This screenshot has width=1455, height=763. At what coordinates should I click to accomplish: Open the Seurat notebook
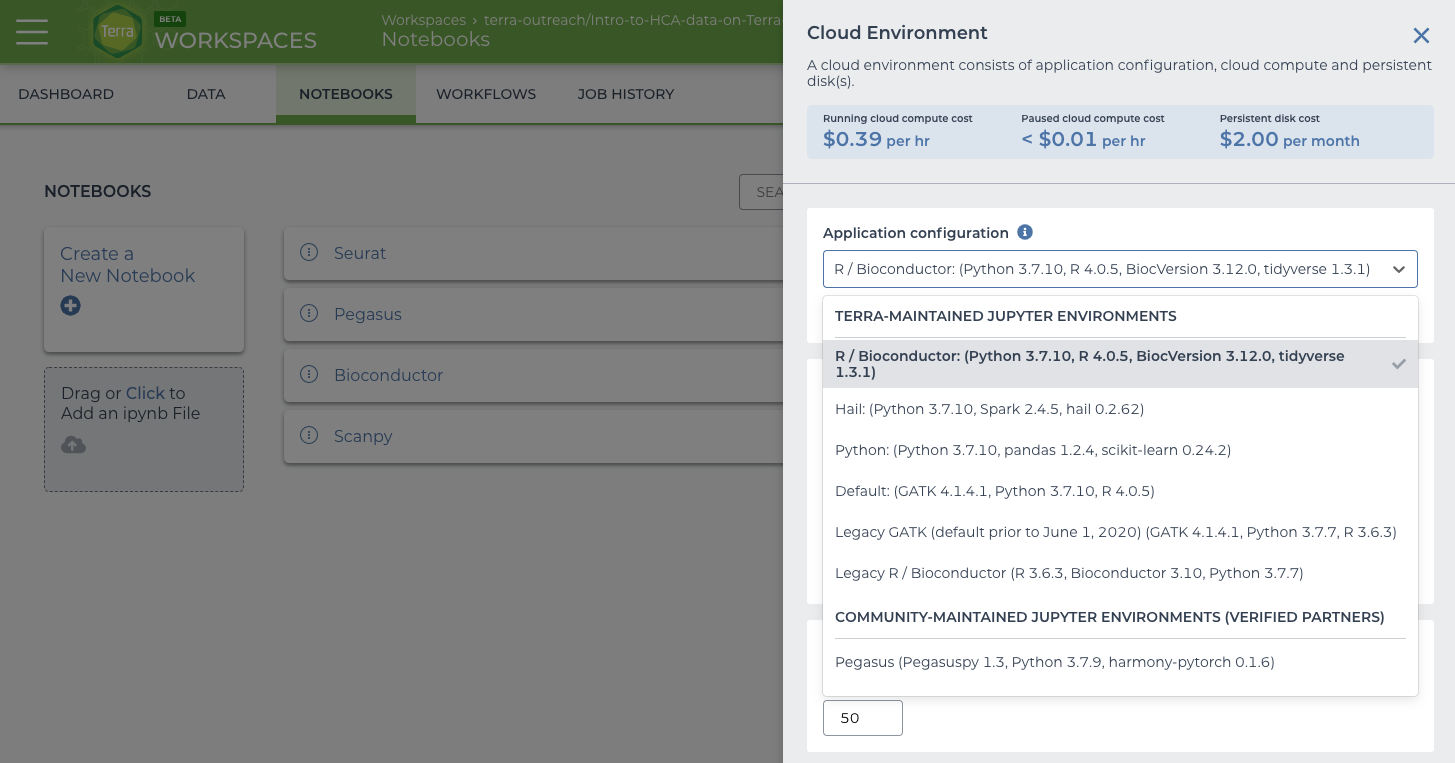[x=360, y=253]
